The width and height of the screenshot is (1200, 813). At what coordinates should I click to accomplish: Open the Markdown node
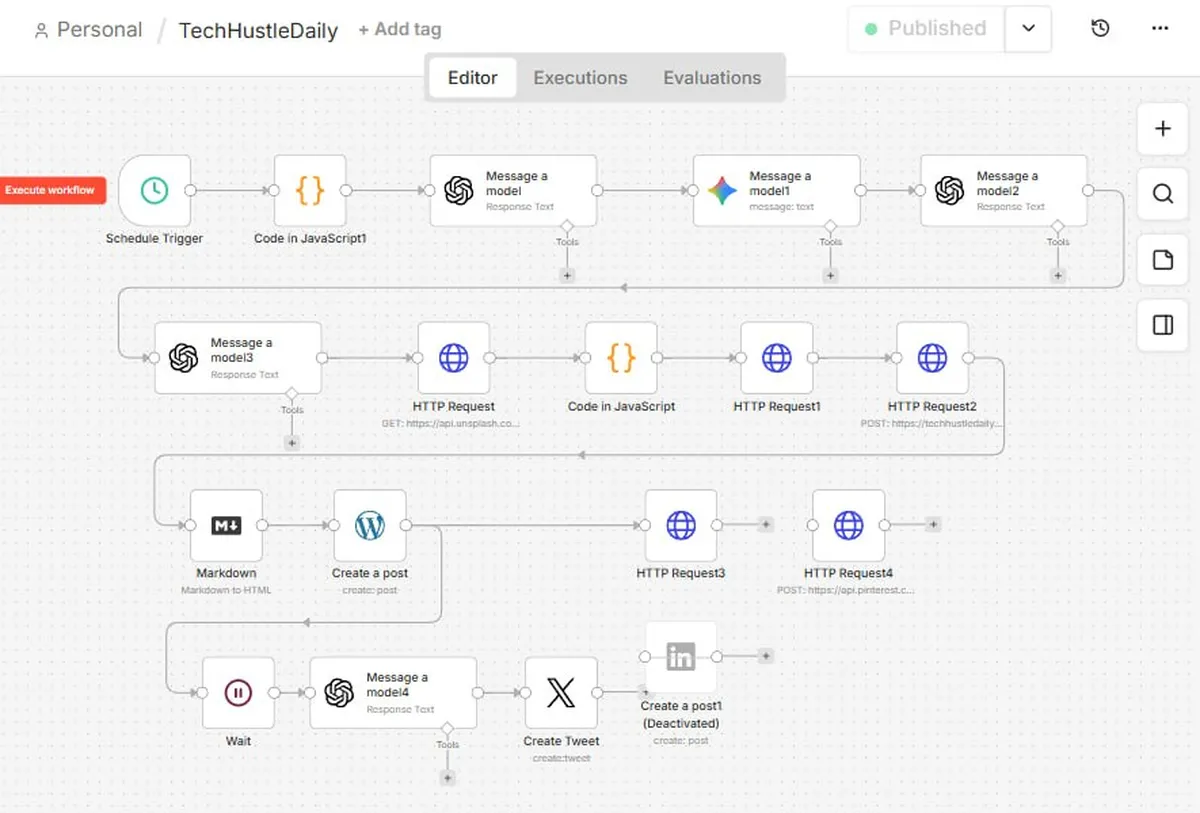(226, 525)
